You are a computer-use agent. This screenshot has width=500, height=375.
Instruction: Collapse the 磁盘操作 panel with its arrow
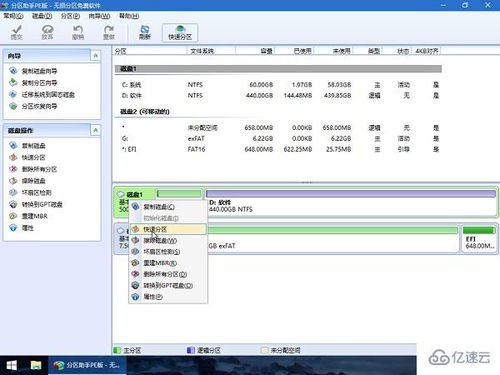pos(96,130)
